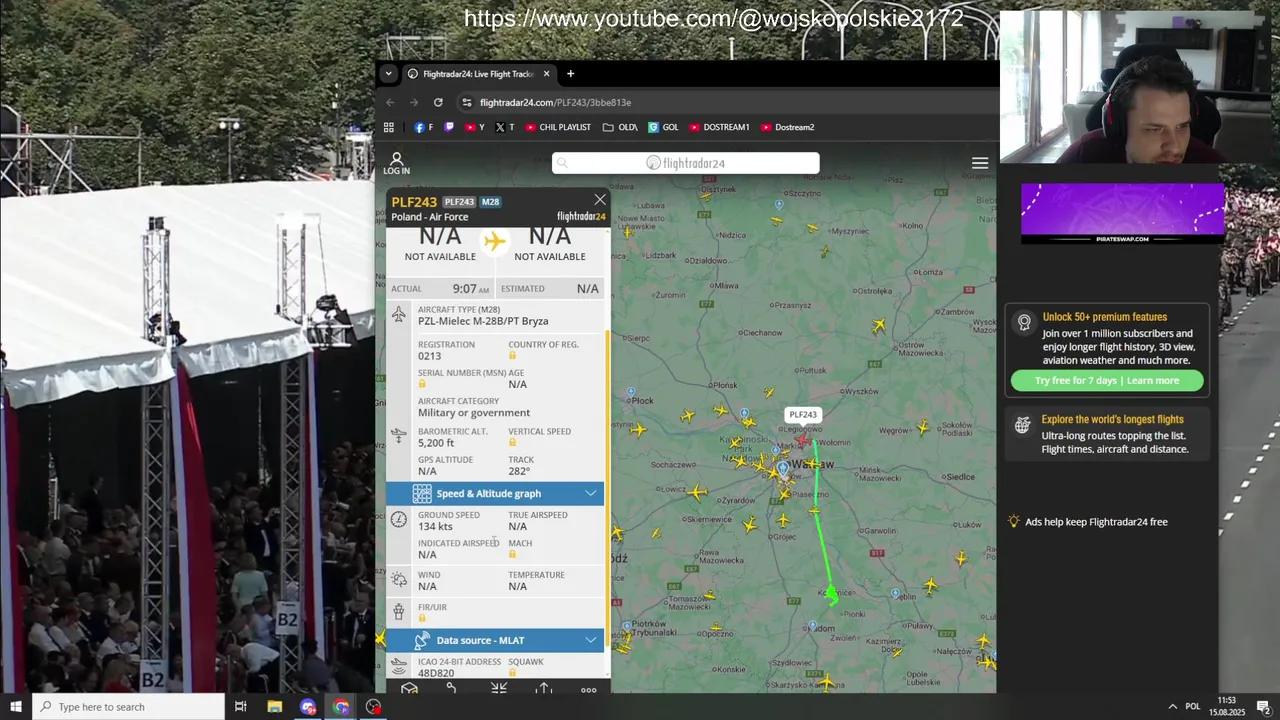Click the route icon in bottom panel toolbar
This screenshot has width=1280, height=720.
pos(452,689)
